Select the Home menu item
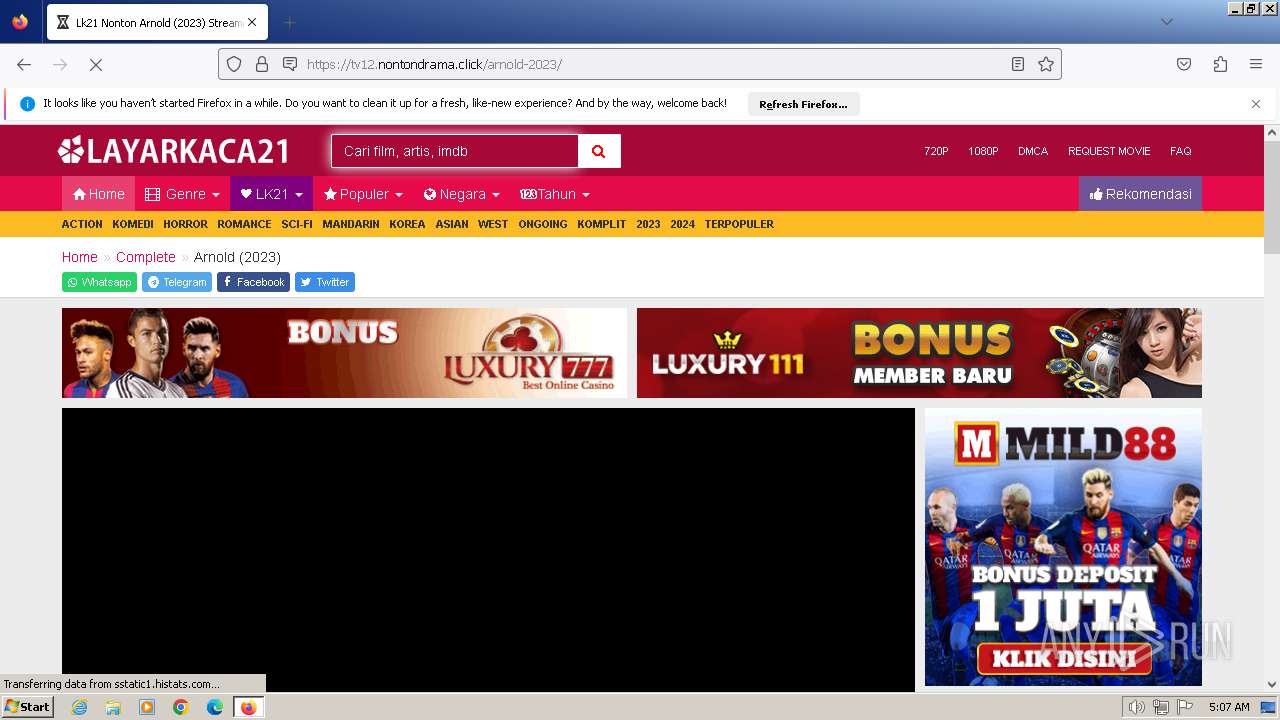This screenshot has width=1280, height=720. (98, 194)
